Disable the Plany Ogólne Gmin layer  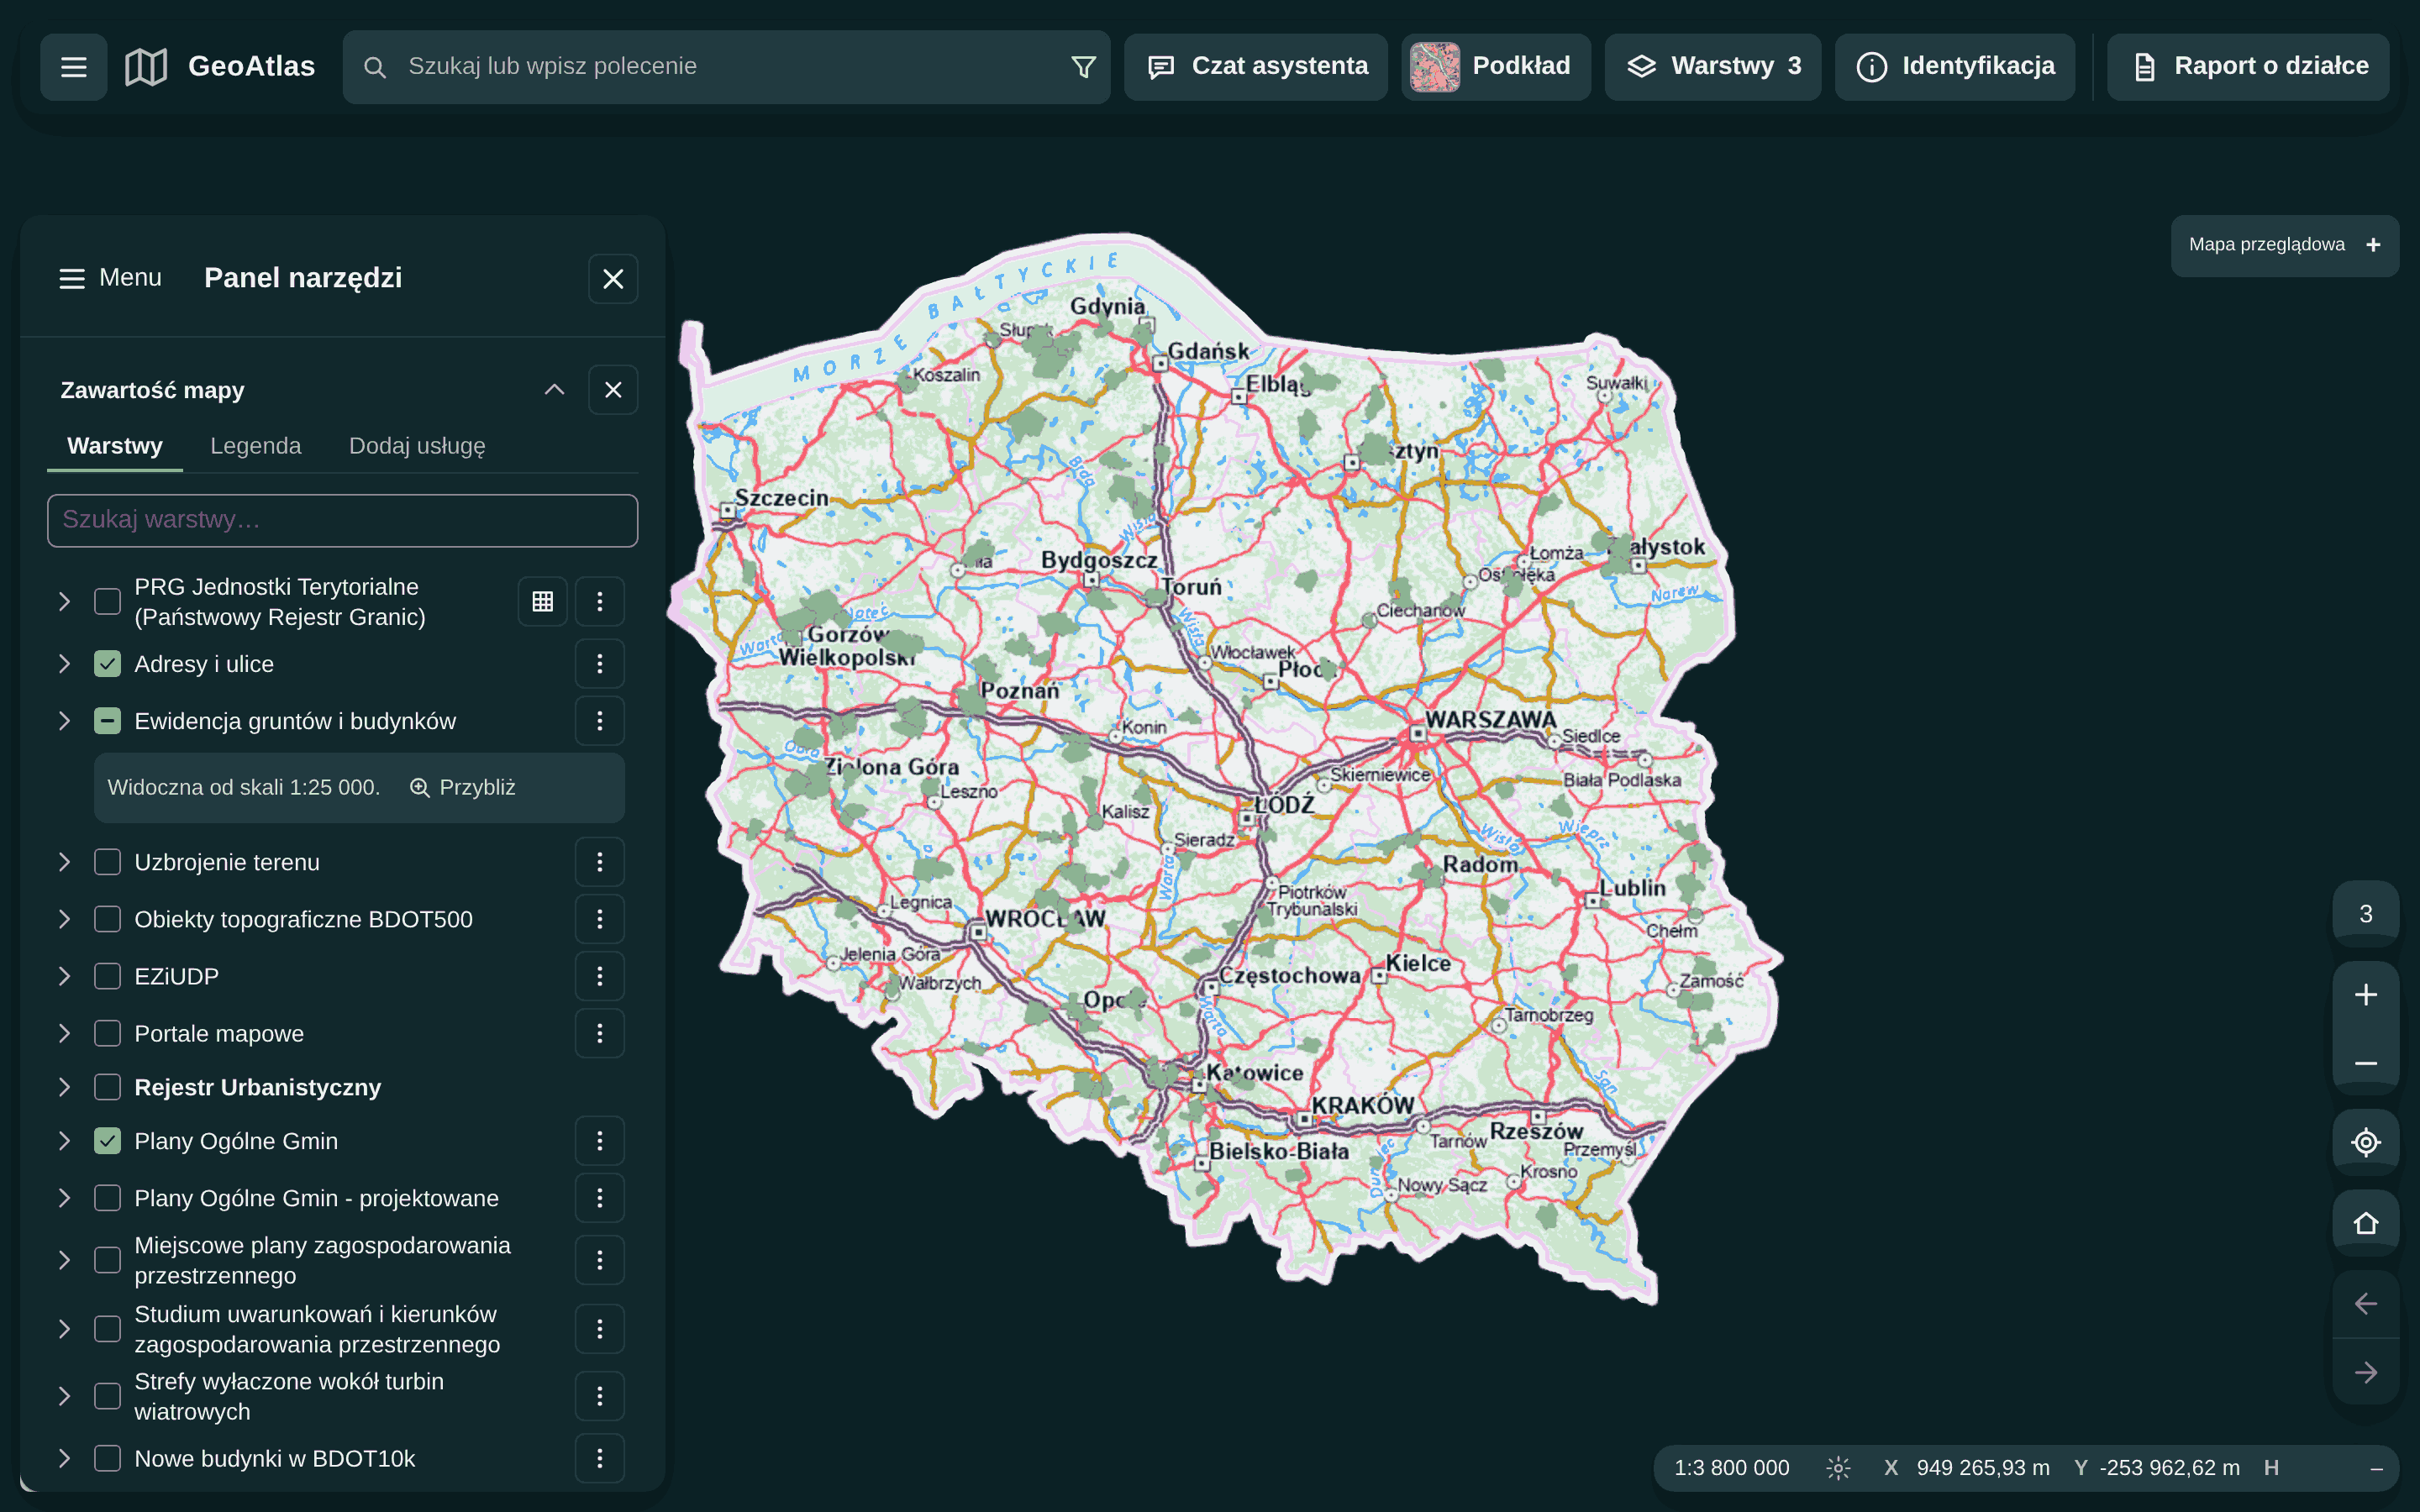pyautogui.click(x=107, y=1141)
